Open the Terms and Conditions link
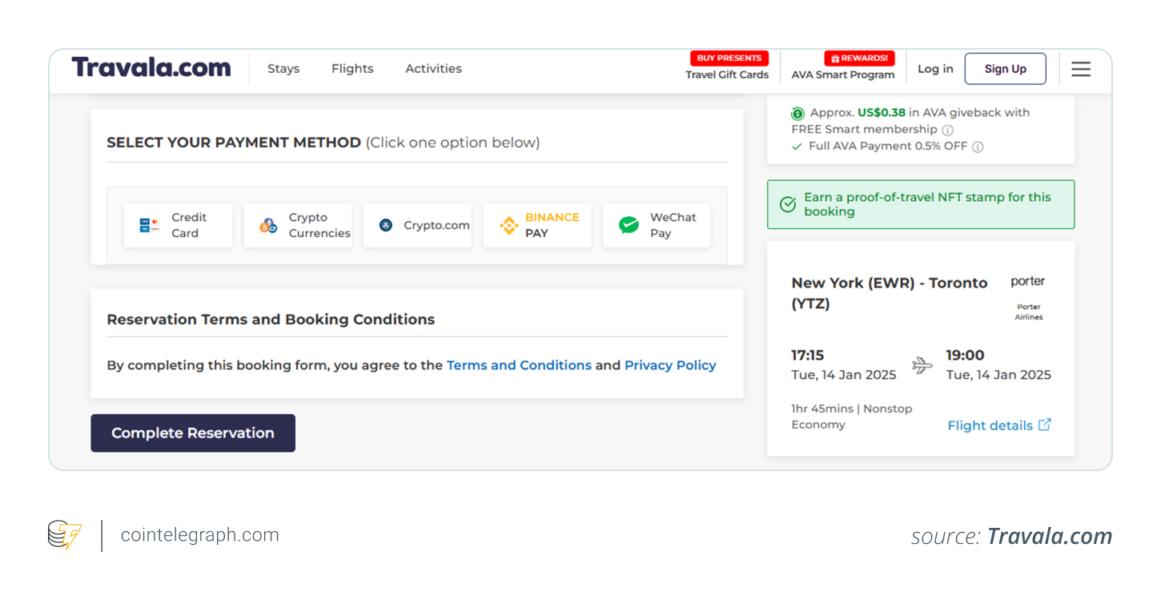This screenshot has width=1161, height=600. (x=519, y=365)
